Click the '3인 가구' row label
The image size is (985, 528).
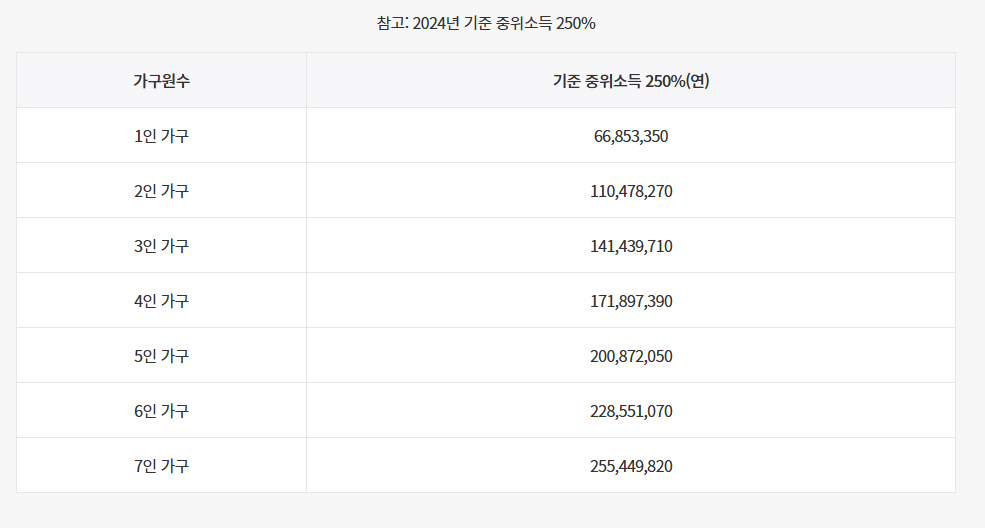(x=161, y=246)
